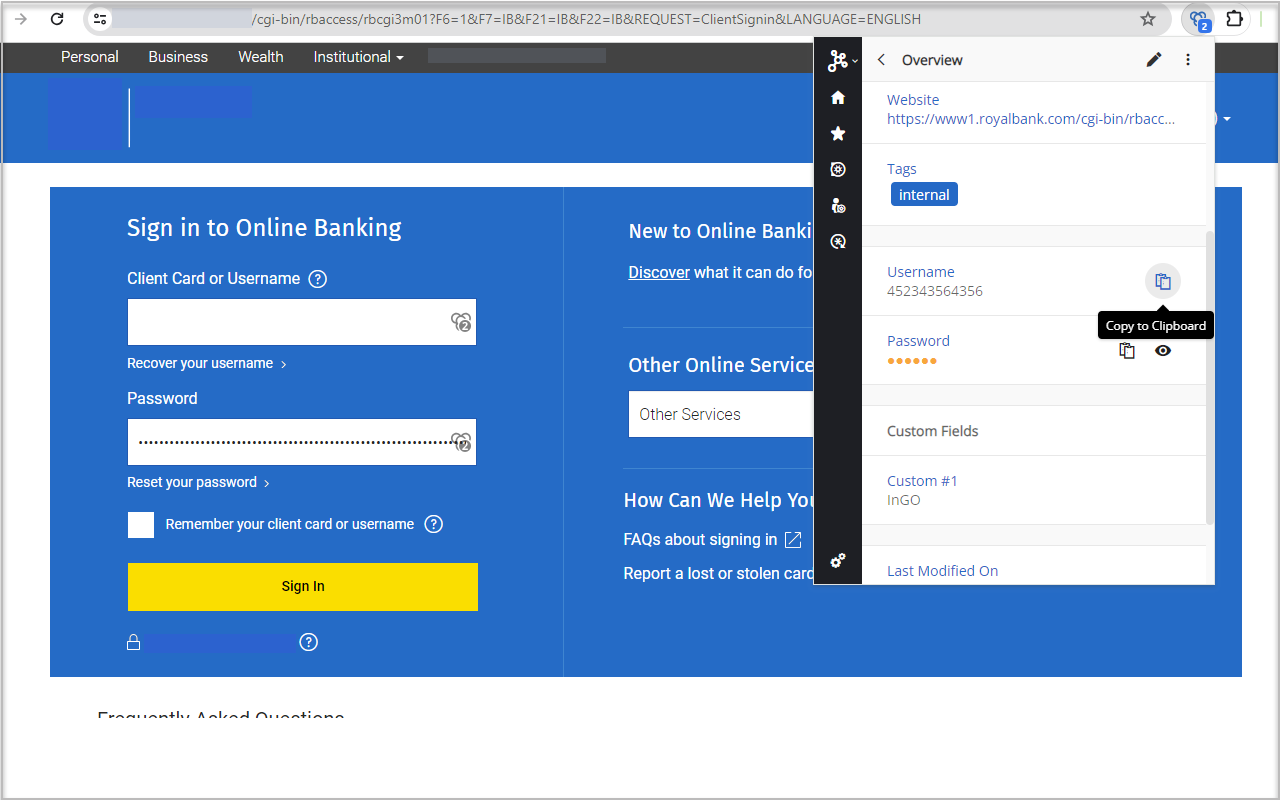Edit this entry using the pencil icon
1280x800 pixels.
coord(1154,60)
